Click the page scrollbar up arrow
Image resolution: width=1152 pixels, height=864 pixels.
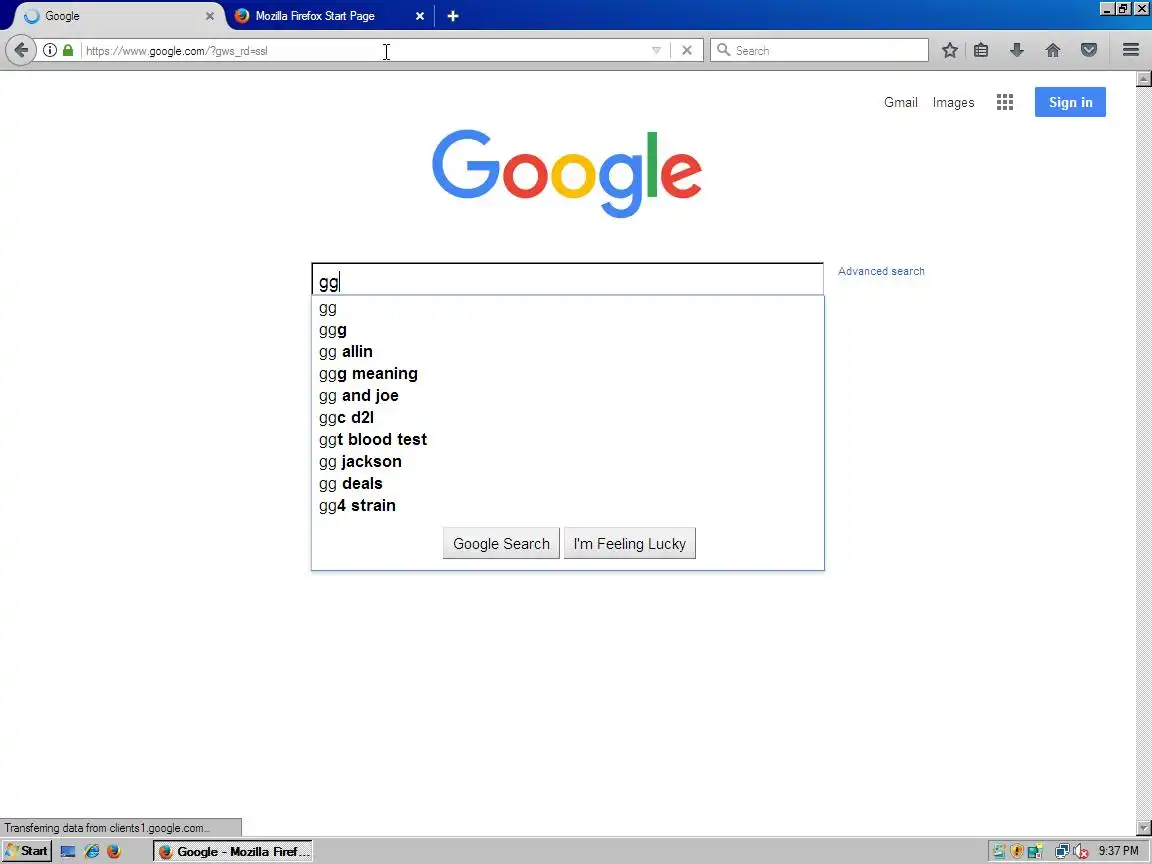pyautogui.click(x=1144, y=79)
